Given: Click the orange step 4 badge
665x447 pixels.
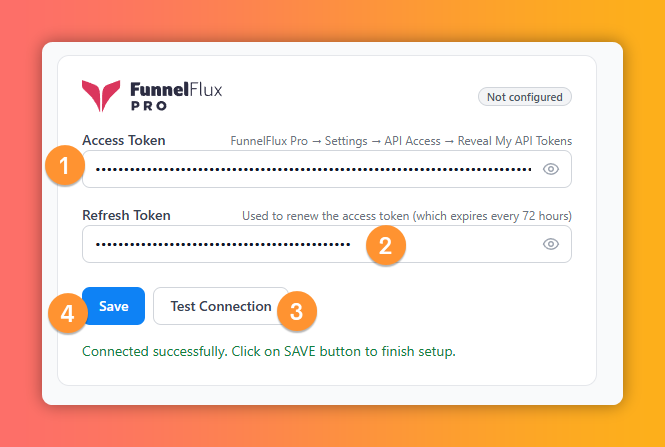Looking at the screenshot, I should coord(67,313).
